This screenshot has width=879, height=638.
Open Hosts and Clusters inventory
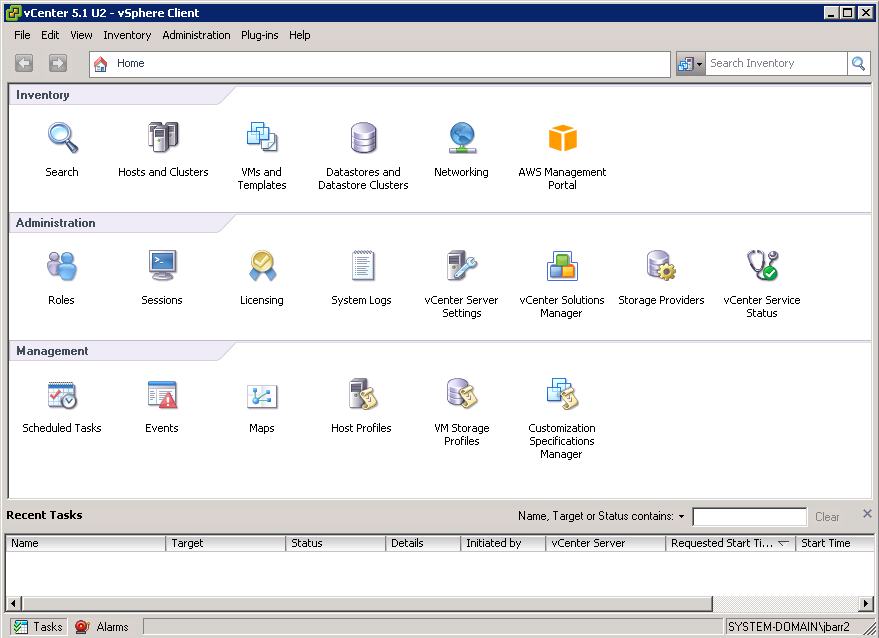tap(163, 138)
